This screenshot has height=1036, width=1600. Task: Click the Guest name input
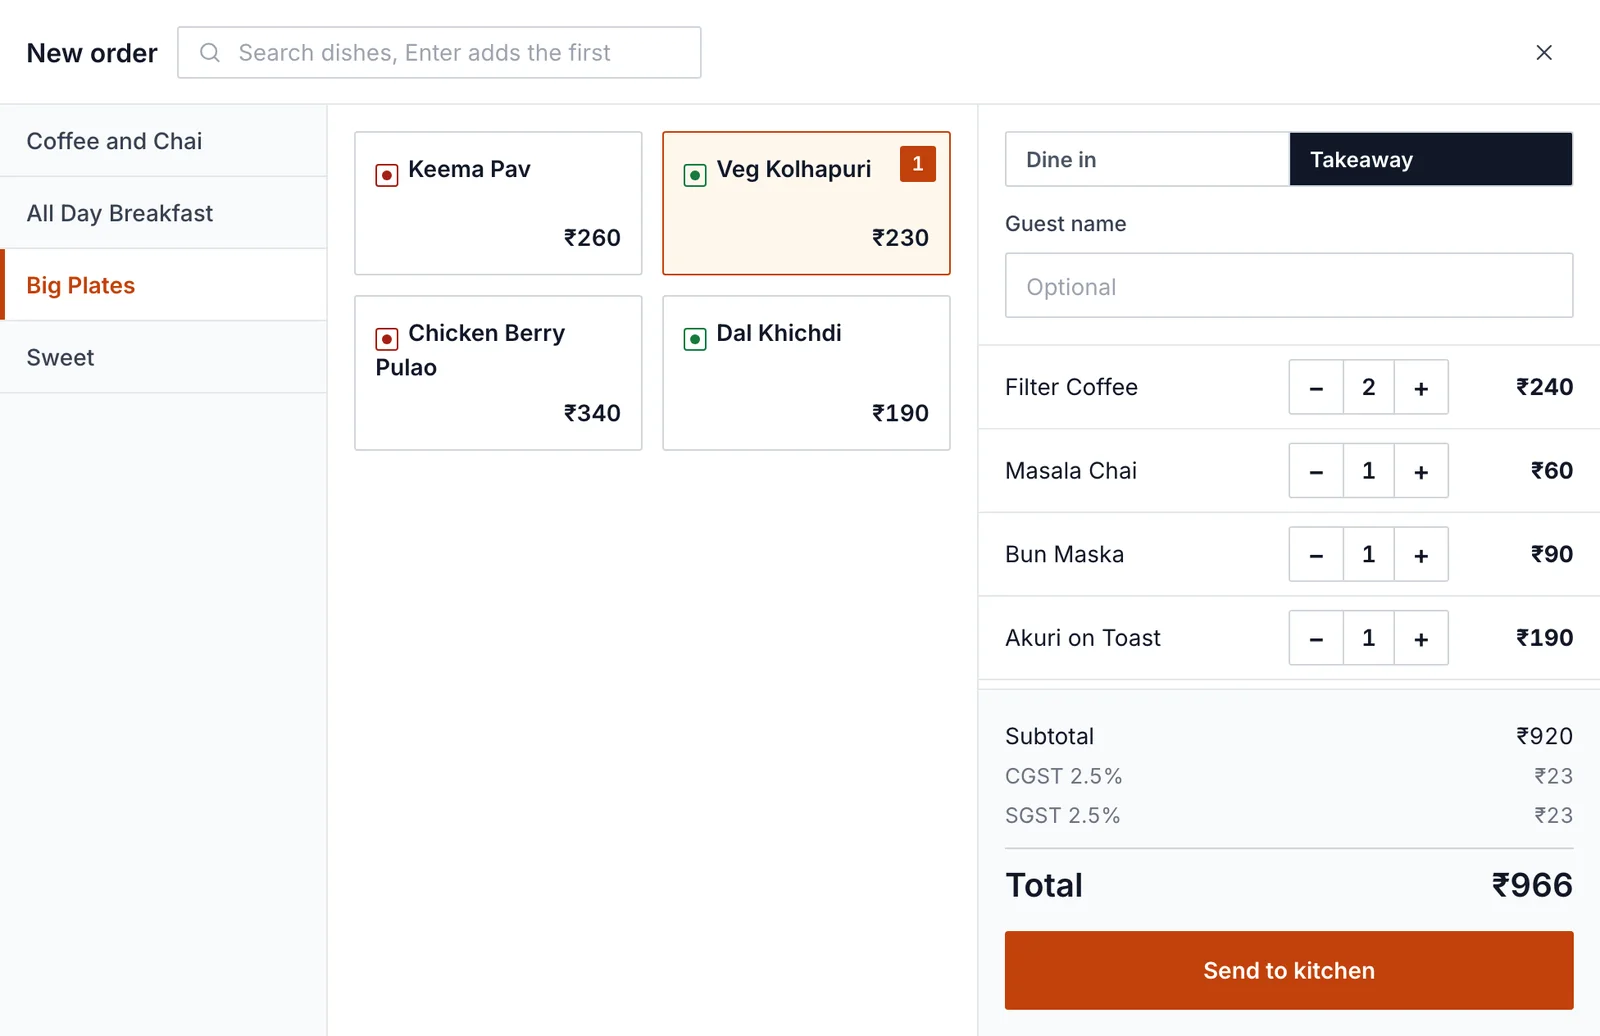click(1289, 286)
